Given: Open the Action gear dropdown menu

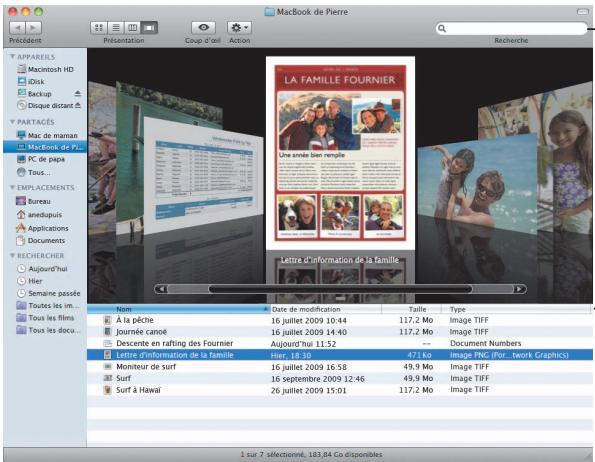Looking at the screenshot, I should click(x=239, y=28).
